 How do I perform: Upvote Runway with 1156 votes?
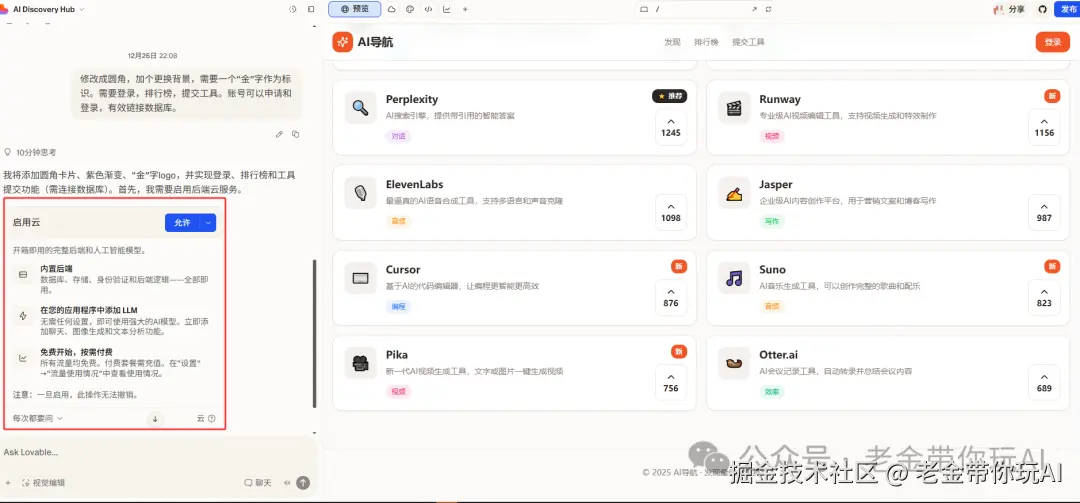[x=1044, y=127]
